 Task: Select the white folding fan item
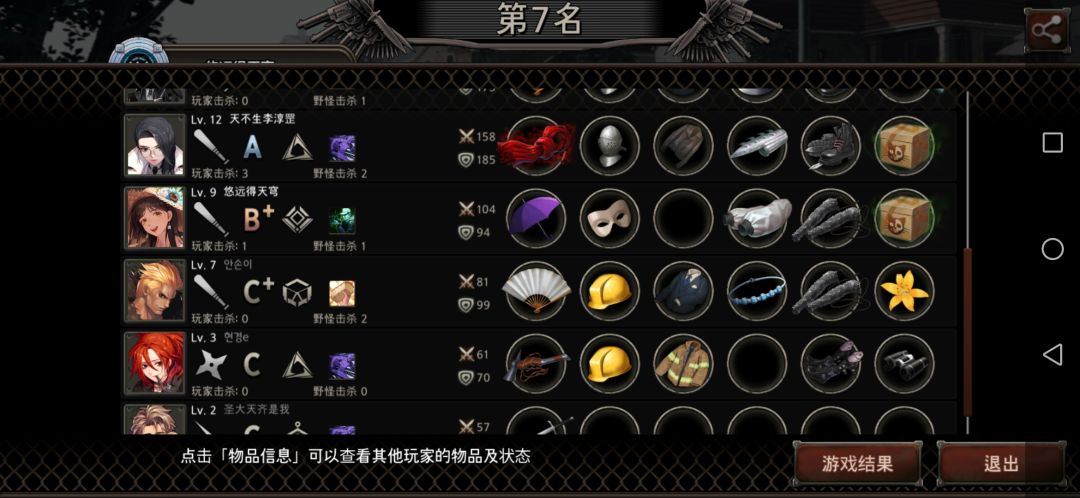pos(536,291)
